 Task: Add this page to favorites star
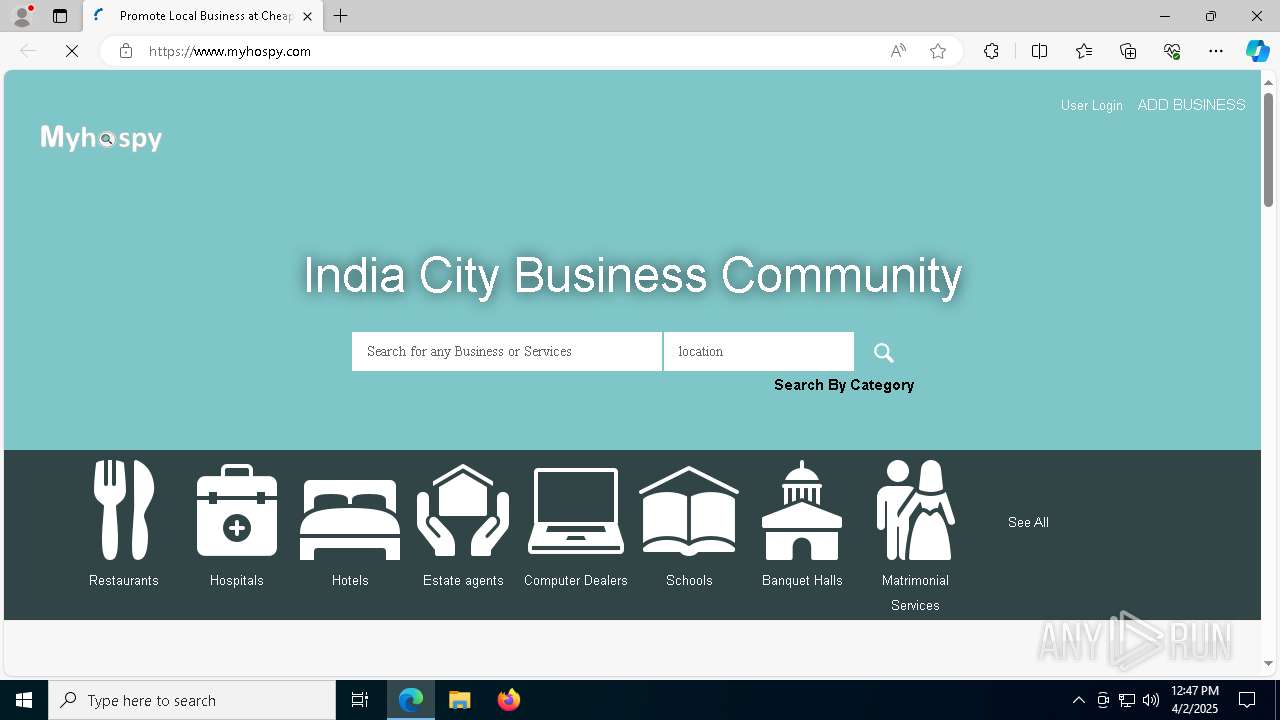[938, 51]
